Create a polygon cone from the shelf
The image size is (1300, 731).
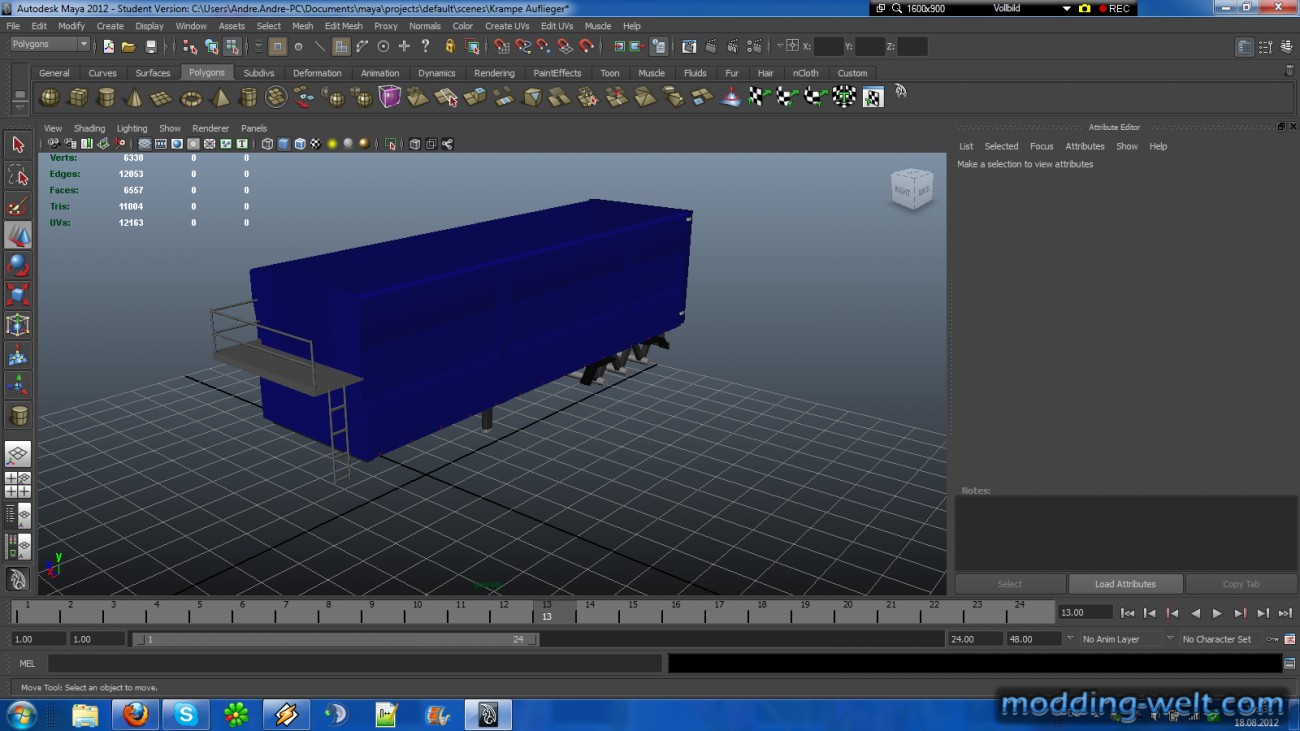click(x=133, y=97)
